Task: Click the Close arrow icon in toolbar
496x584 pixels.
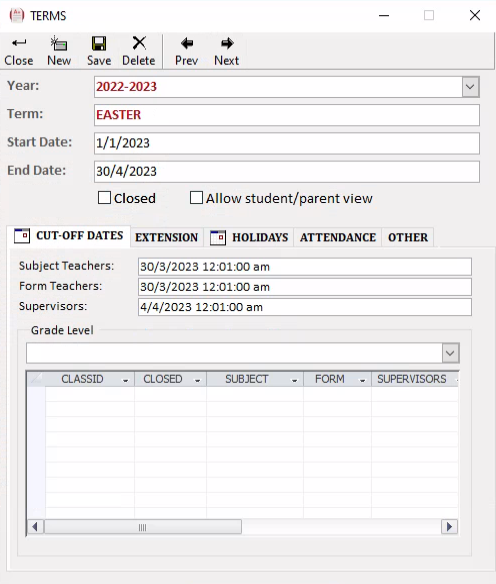Action: tap(19, 43)
